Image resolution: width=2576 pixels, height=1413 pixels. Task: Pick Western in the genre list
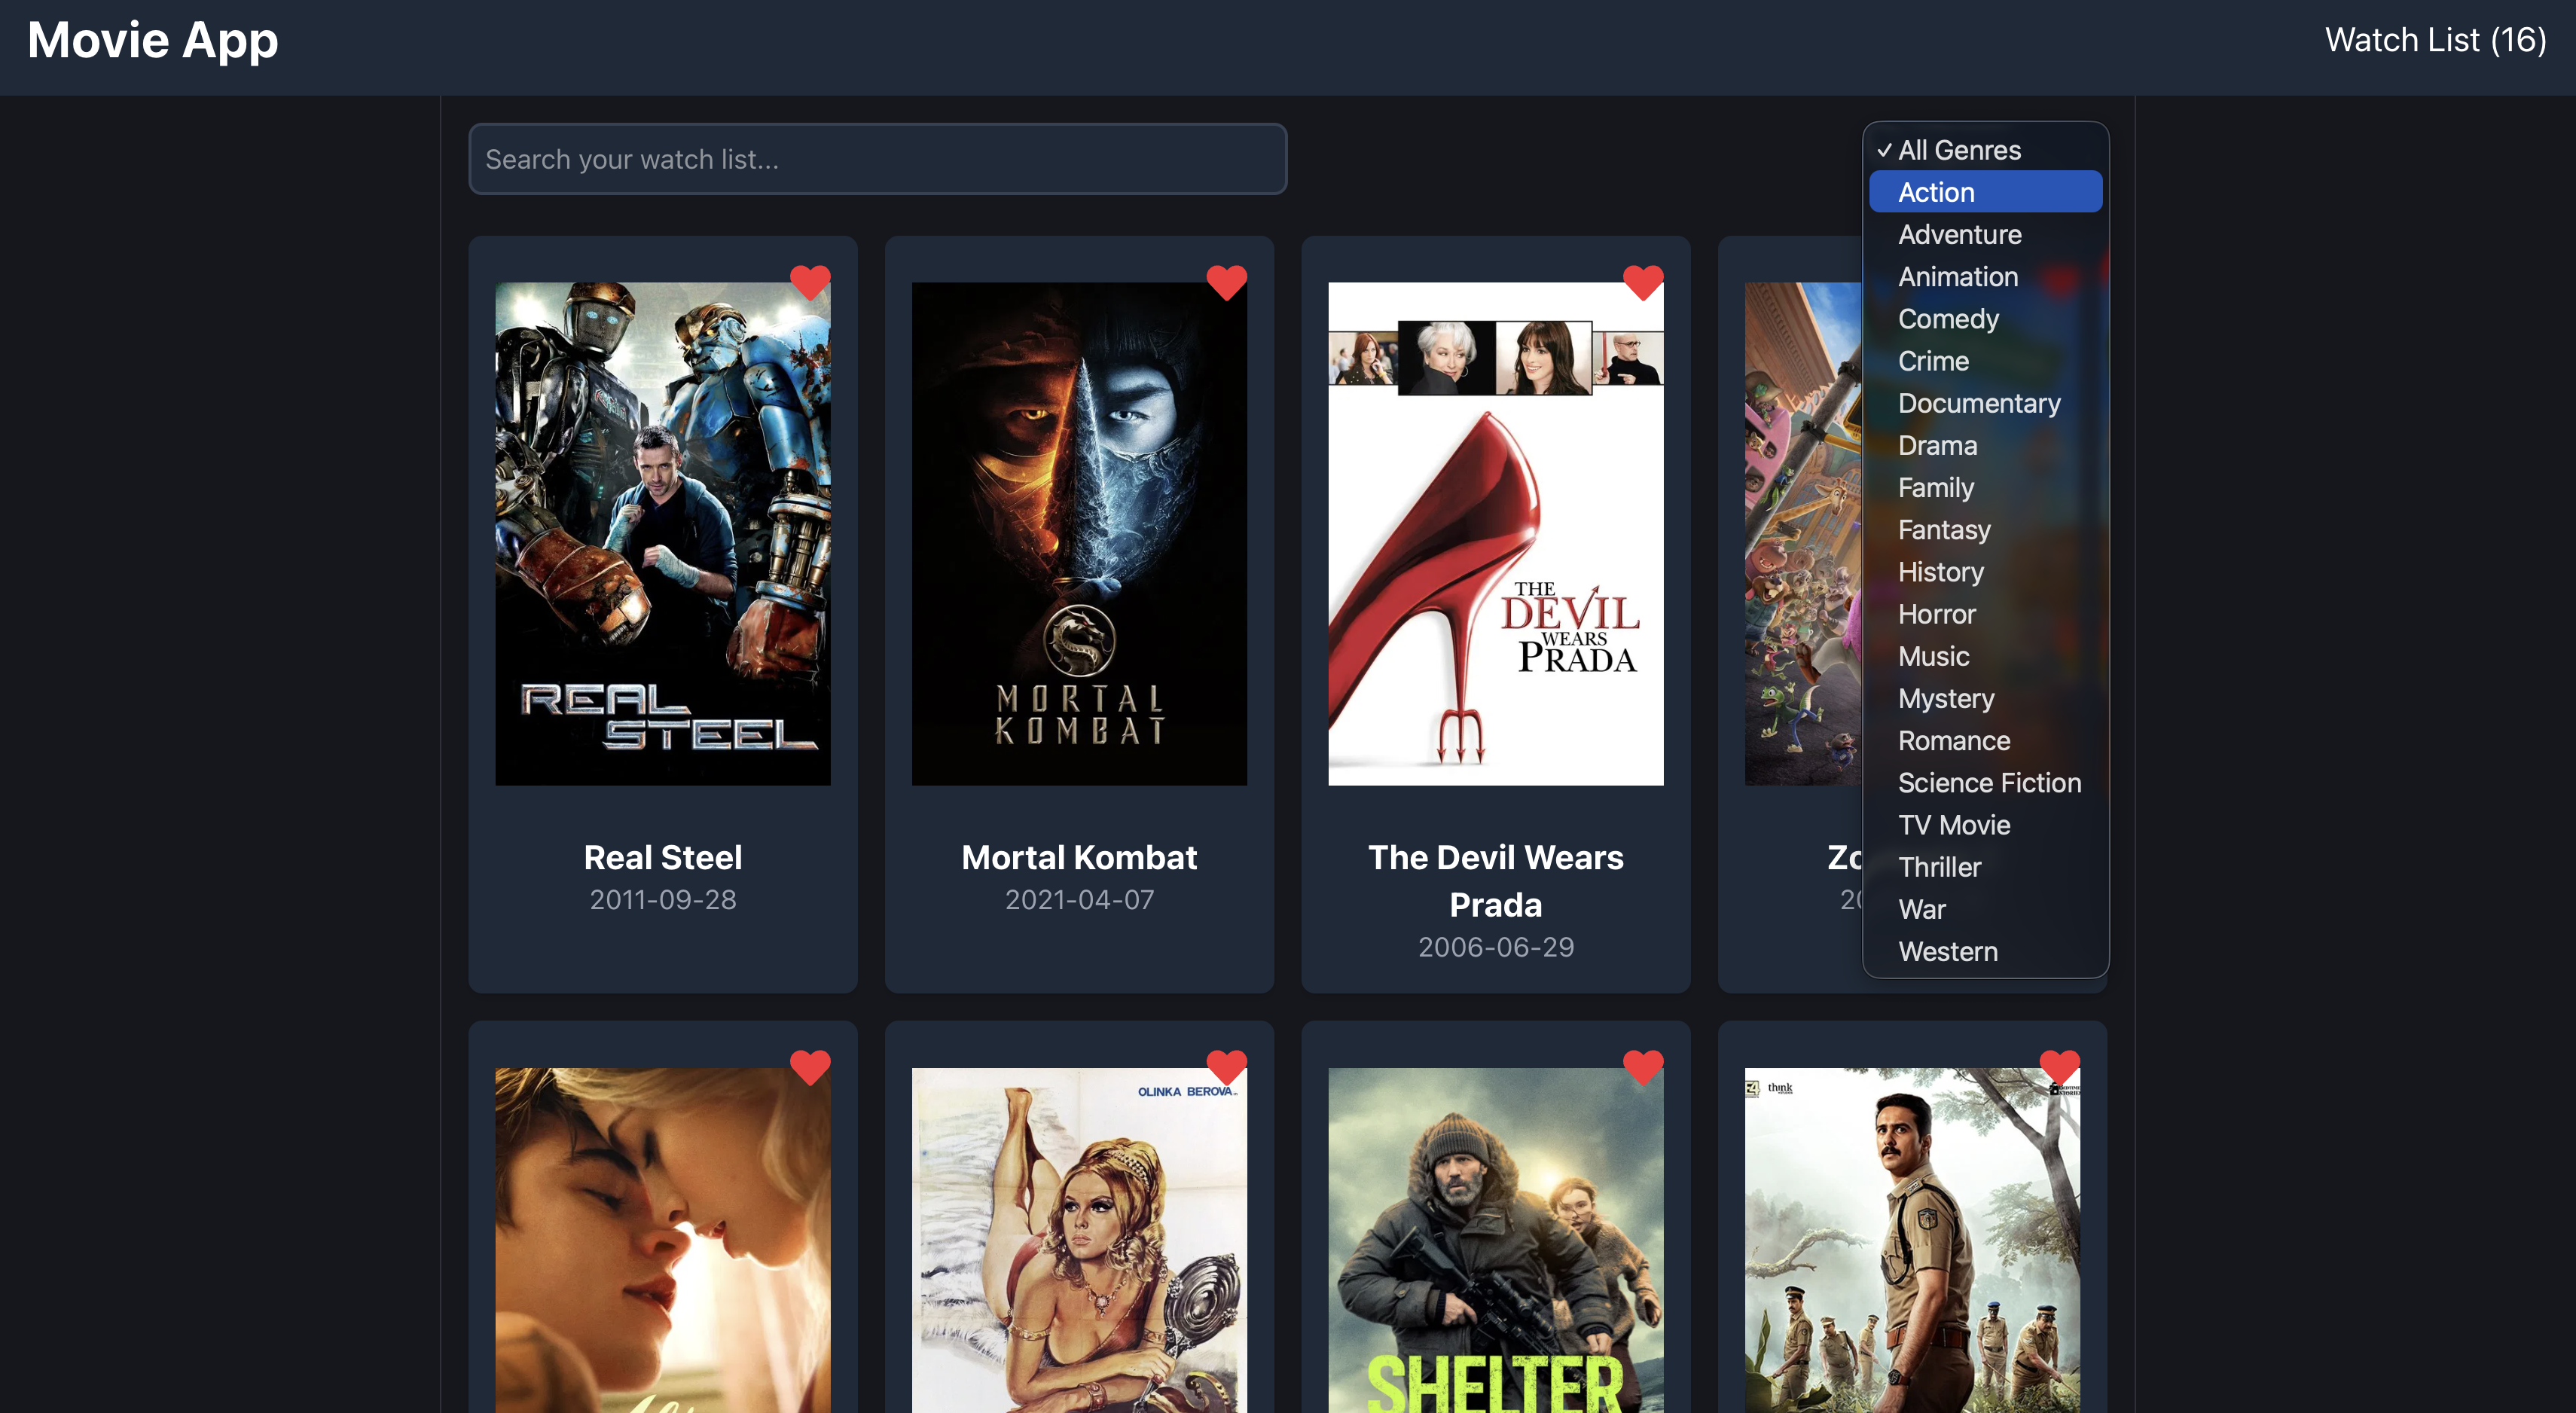[x=1986, y=952]
